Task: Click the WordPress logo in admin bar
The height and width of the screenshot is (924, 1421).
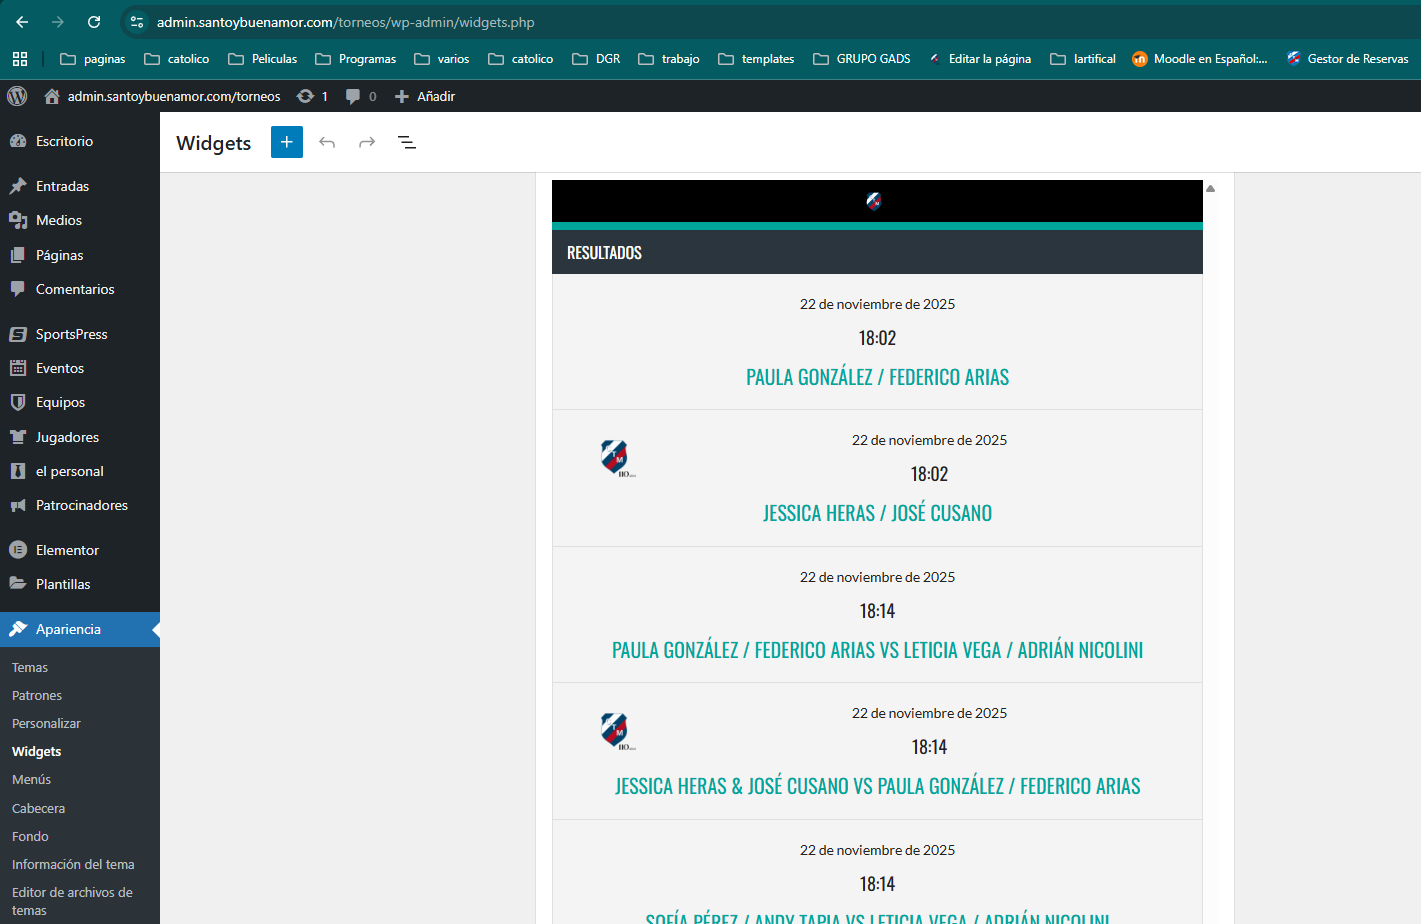Action: coord(17,96)
